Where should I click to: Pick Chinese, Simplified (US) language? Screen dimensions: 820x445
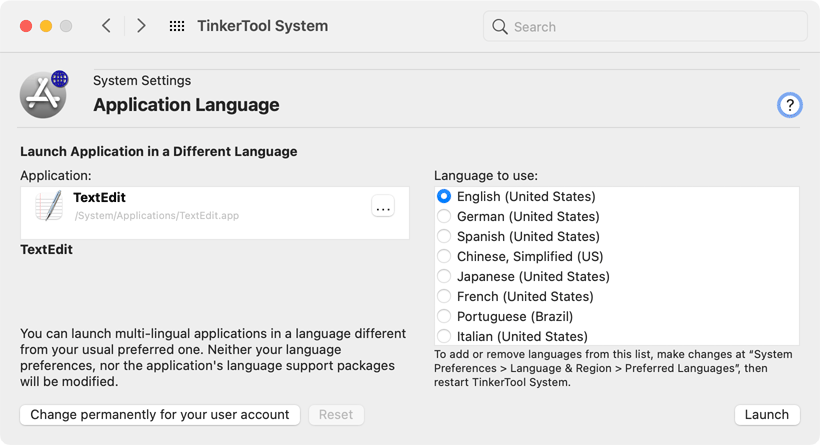(444, 256)
